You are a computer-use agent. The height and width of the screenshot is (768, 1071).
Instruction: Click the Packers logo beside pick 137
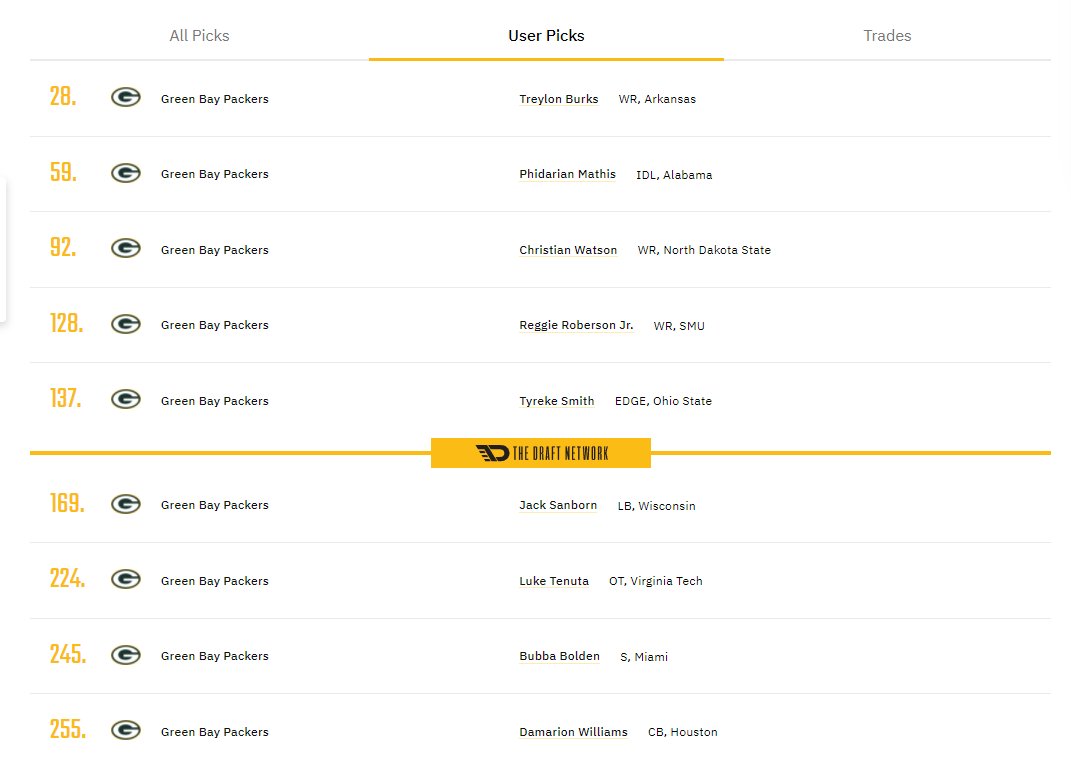click(x=126, y=400)
